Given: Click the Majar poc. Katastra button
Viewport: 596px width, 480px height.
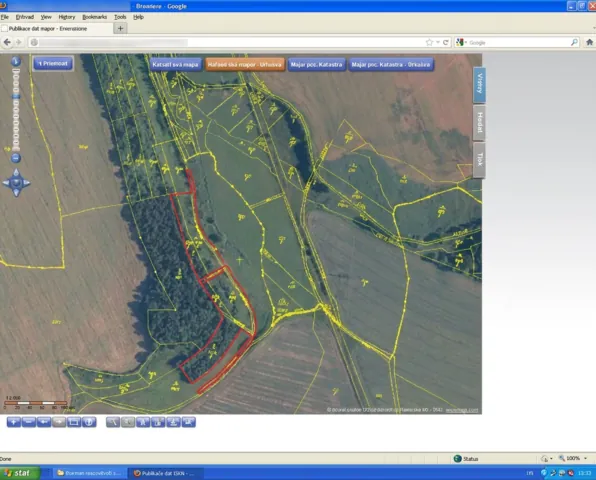Looking at the screenshot, I should pos(317,65).
